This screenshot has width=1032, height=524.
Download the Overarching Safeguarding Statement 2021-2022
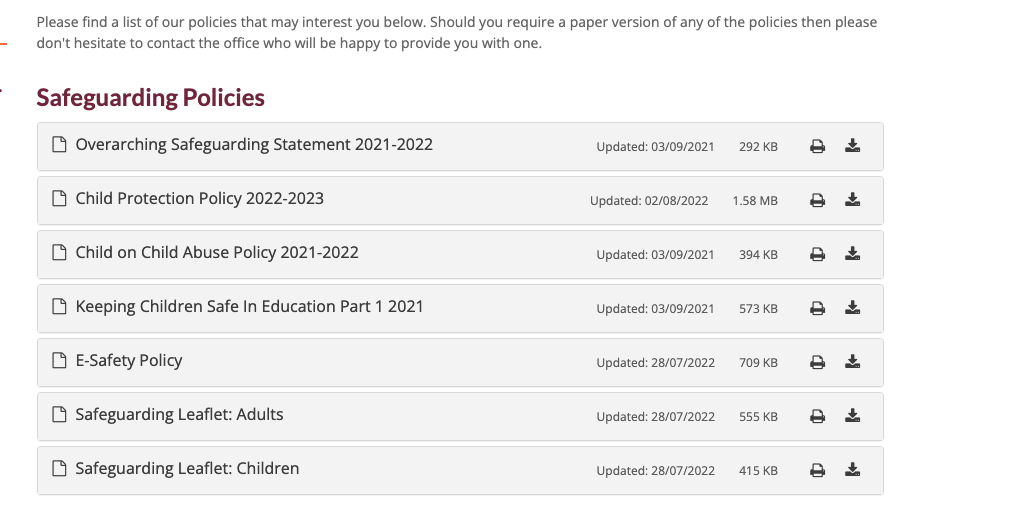tap(852, 145)
